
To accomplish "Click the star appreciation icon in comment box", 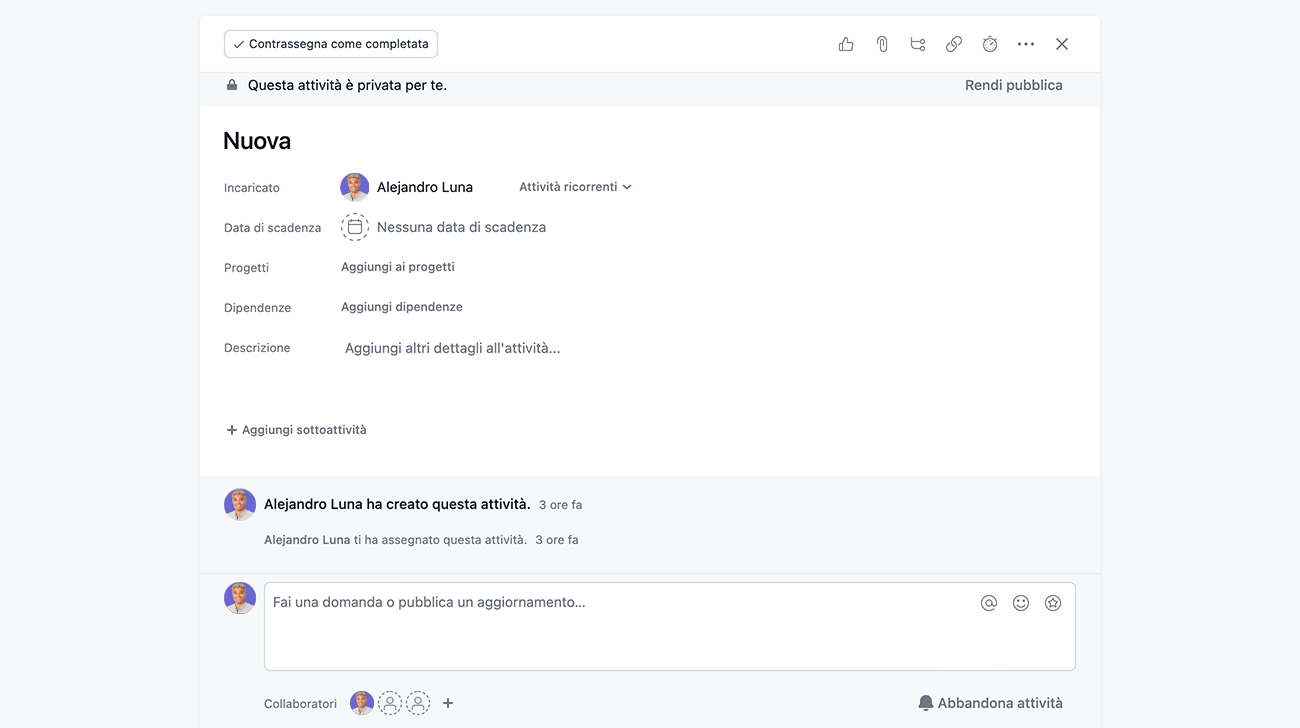I will pyautogui.click(x=1053, y=603).
